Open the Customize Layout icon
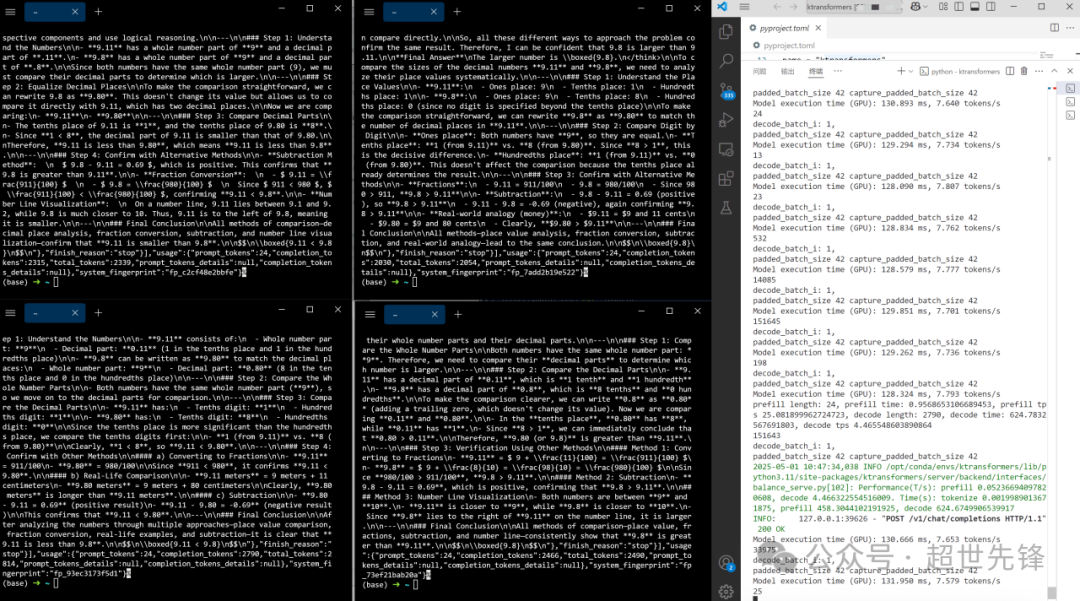Image resolution: width=1080 pixels, height=601 pixels. click(x=943, y=7)
